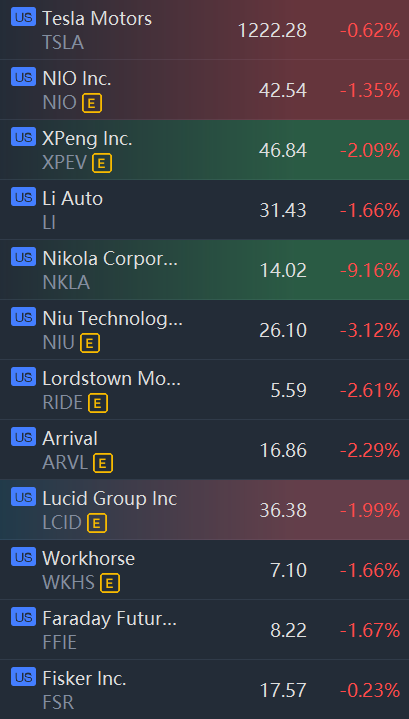Screen dimensions: 409x719
Task: Click the E badge next to RIDE ticker
Action: click(x=98, y=404)
